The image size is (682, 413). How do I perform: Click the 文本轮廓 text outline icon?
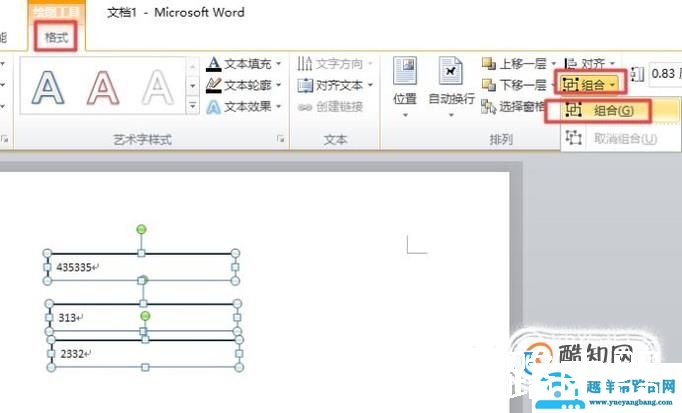tap(213, 85)
